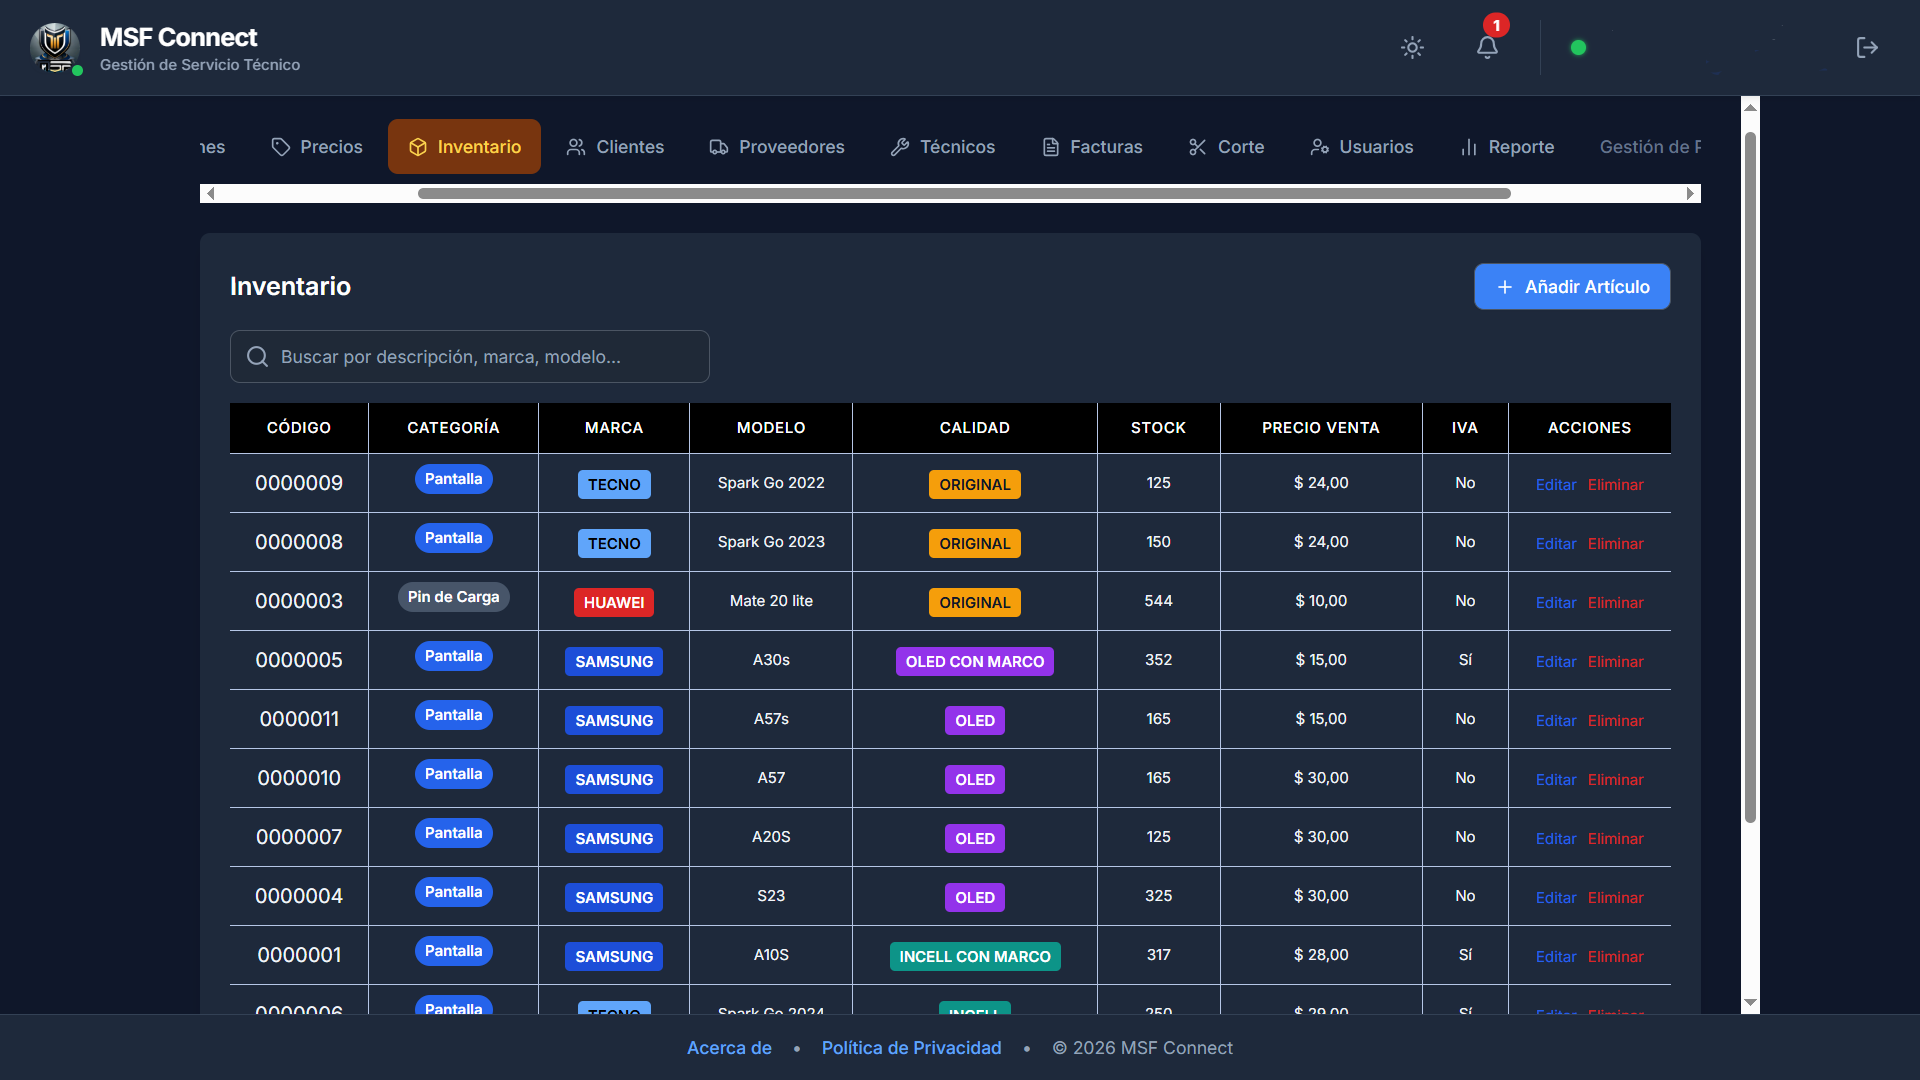This screenshot has height=1080, width=1920.
Task: Click code cell 0000011
Action: tap(299, 719)
